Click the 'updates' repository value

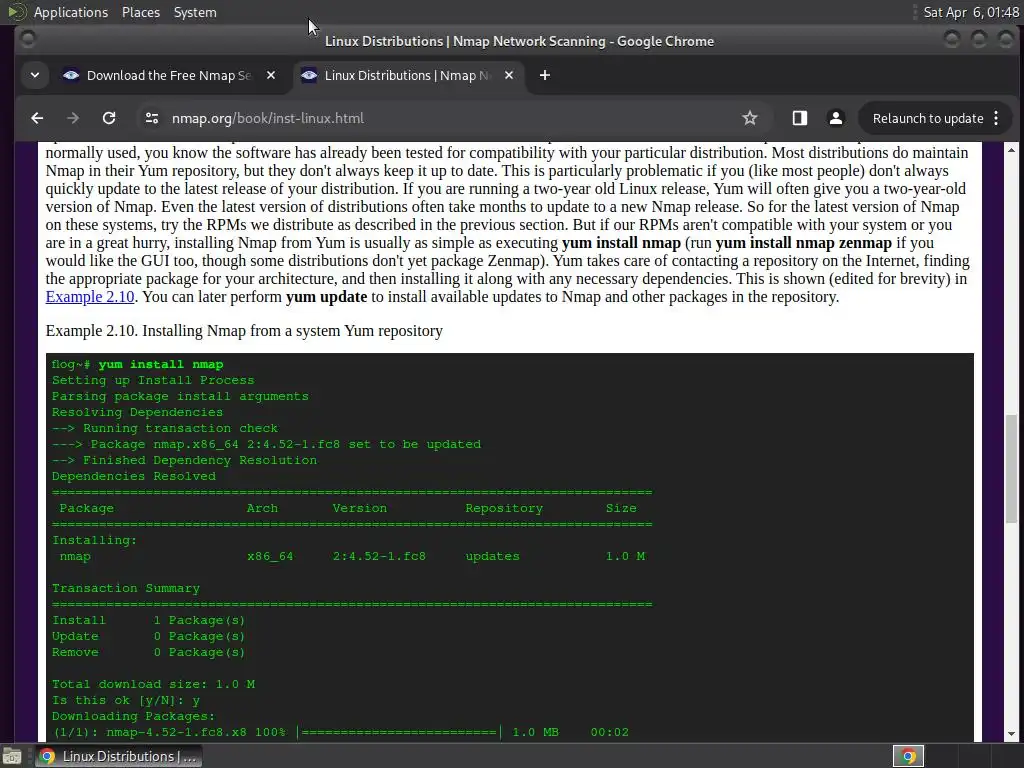[492, 556]
